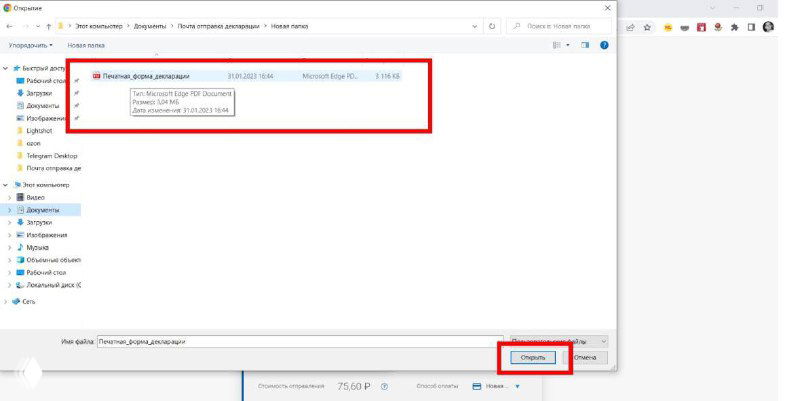The image size is (800, 401).
Task: Expand the 'Сеть' node
Action: pyautogui.click(x=6, y=302)
